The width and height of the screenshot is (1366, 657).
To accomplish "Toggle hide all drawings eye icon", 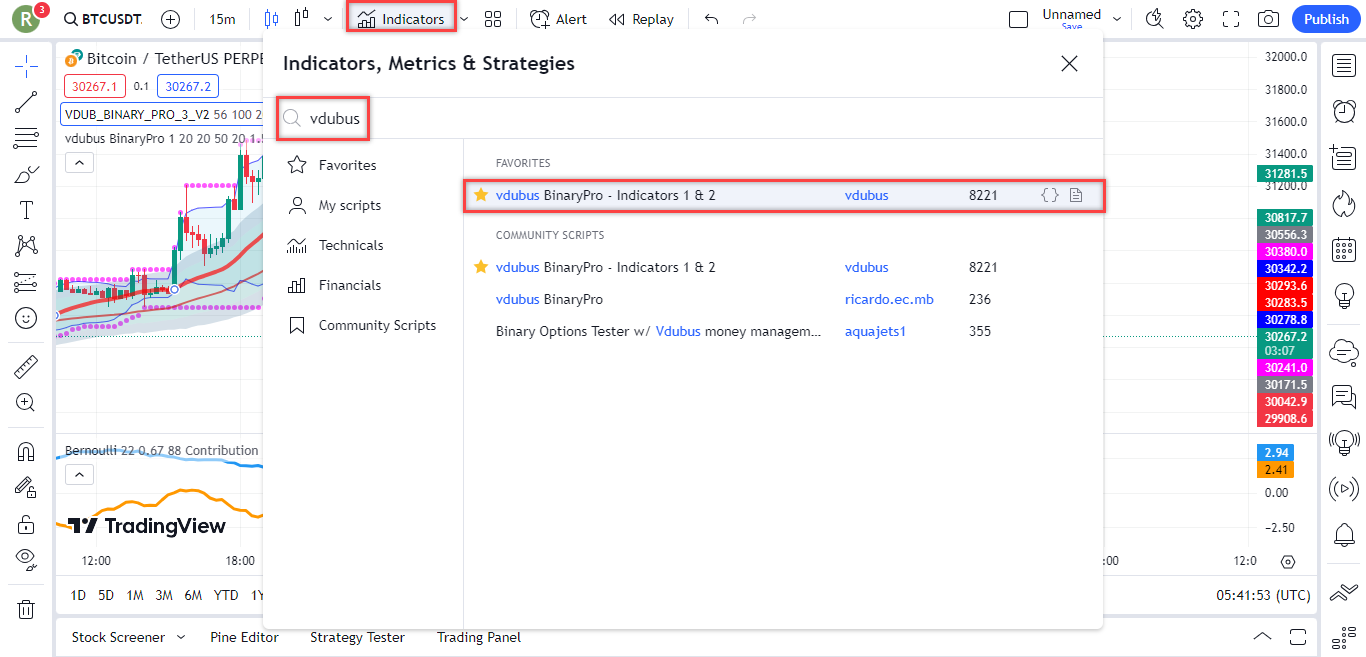I will [26, 558].
